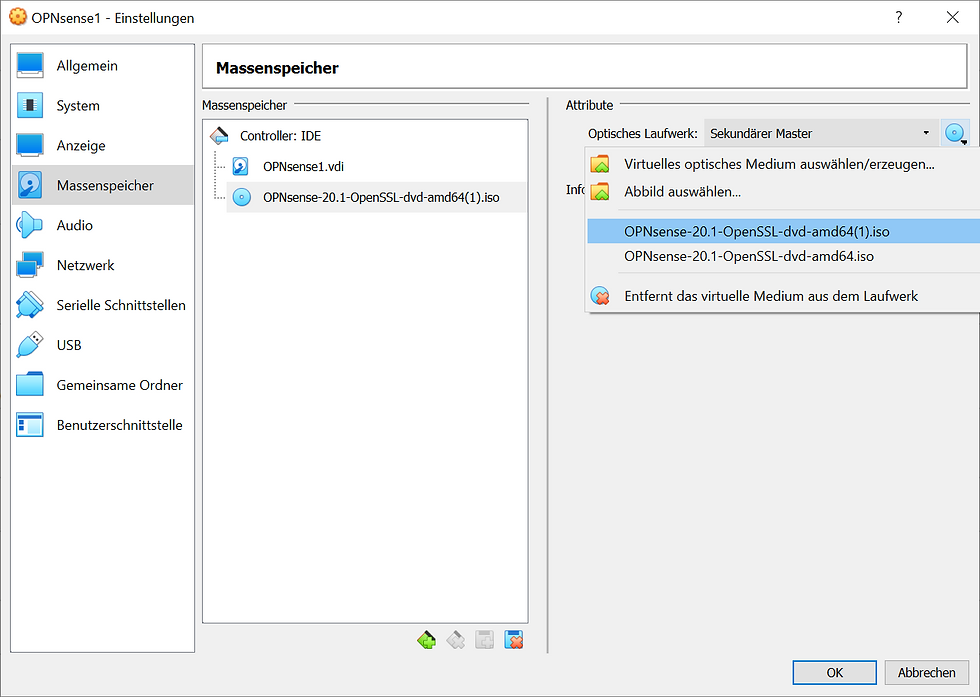Pick OPNsense-20.1-OpenSSL-dvd-amd64.iso from menu
This screenshot has height=697, width=980.
click(x=782, y=256)
